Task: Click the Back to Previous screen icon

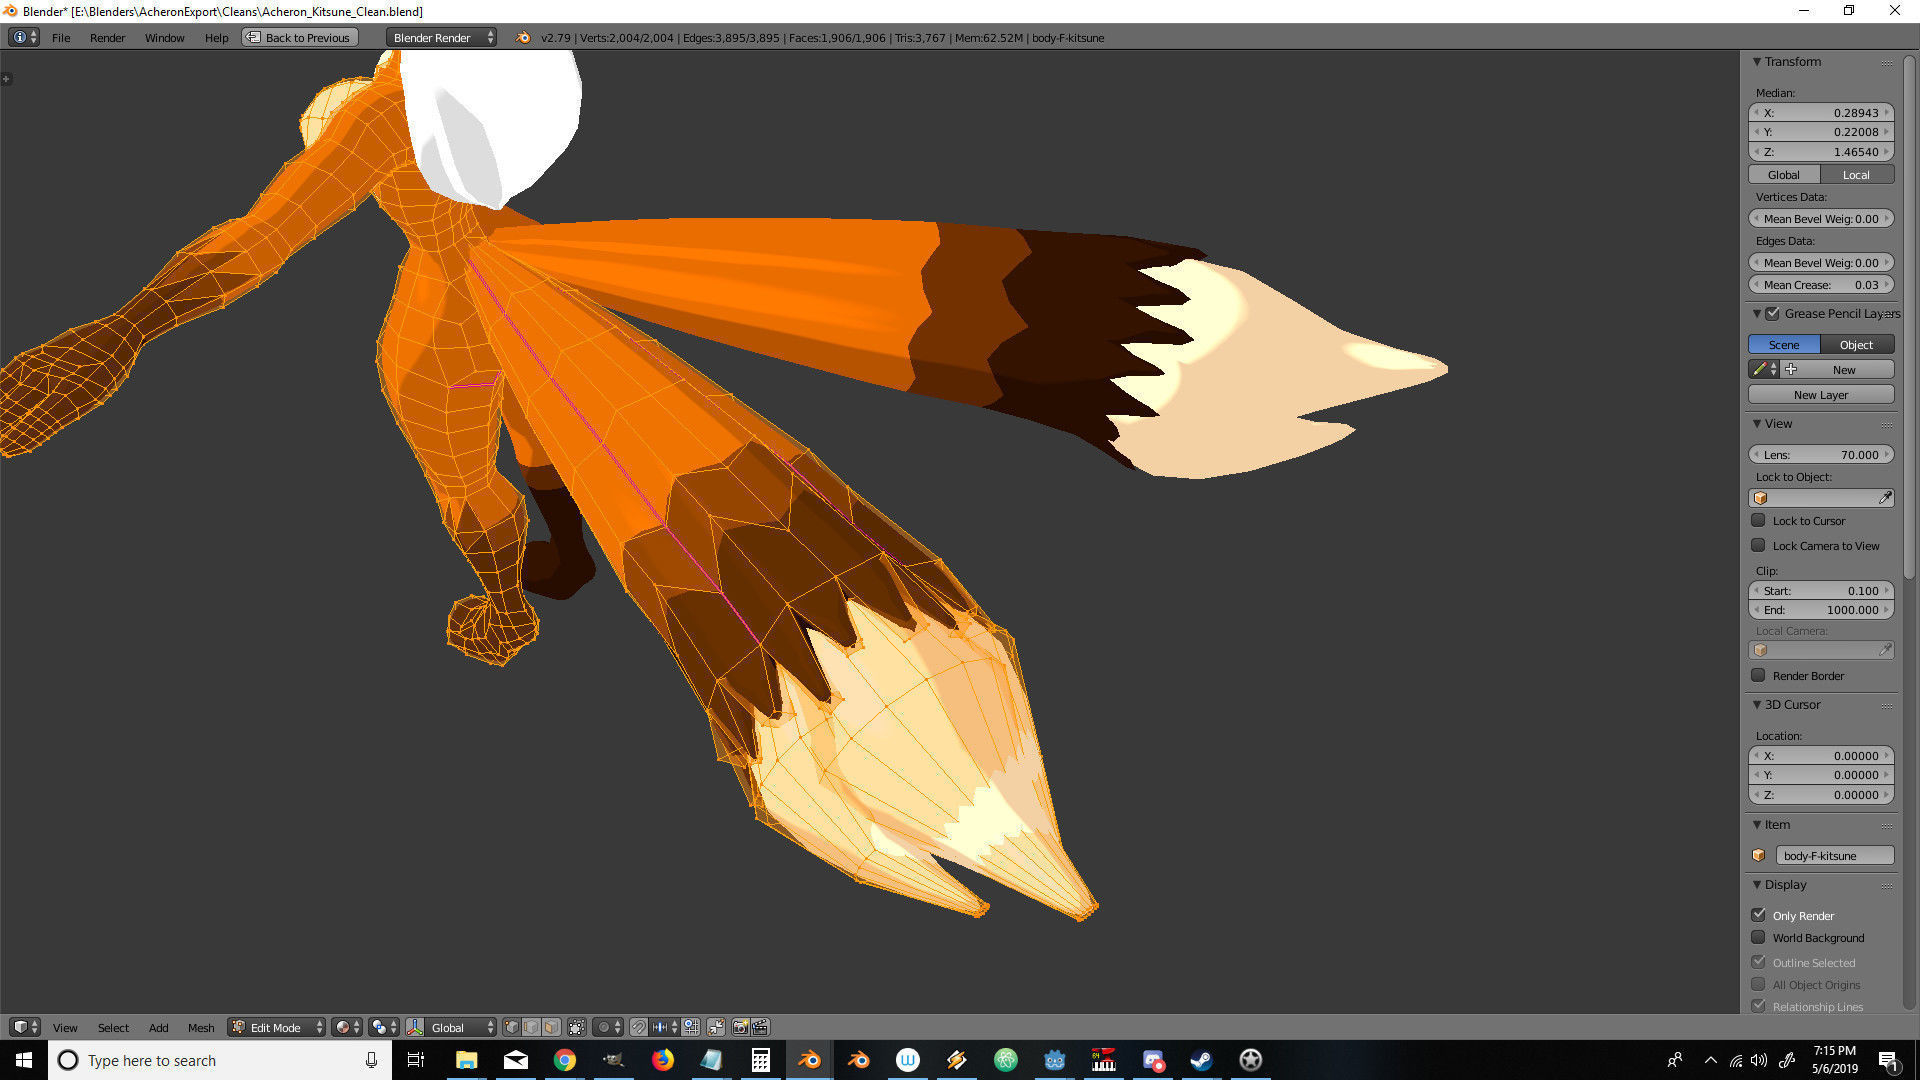Action: [x=254, y=37]
